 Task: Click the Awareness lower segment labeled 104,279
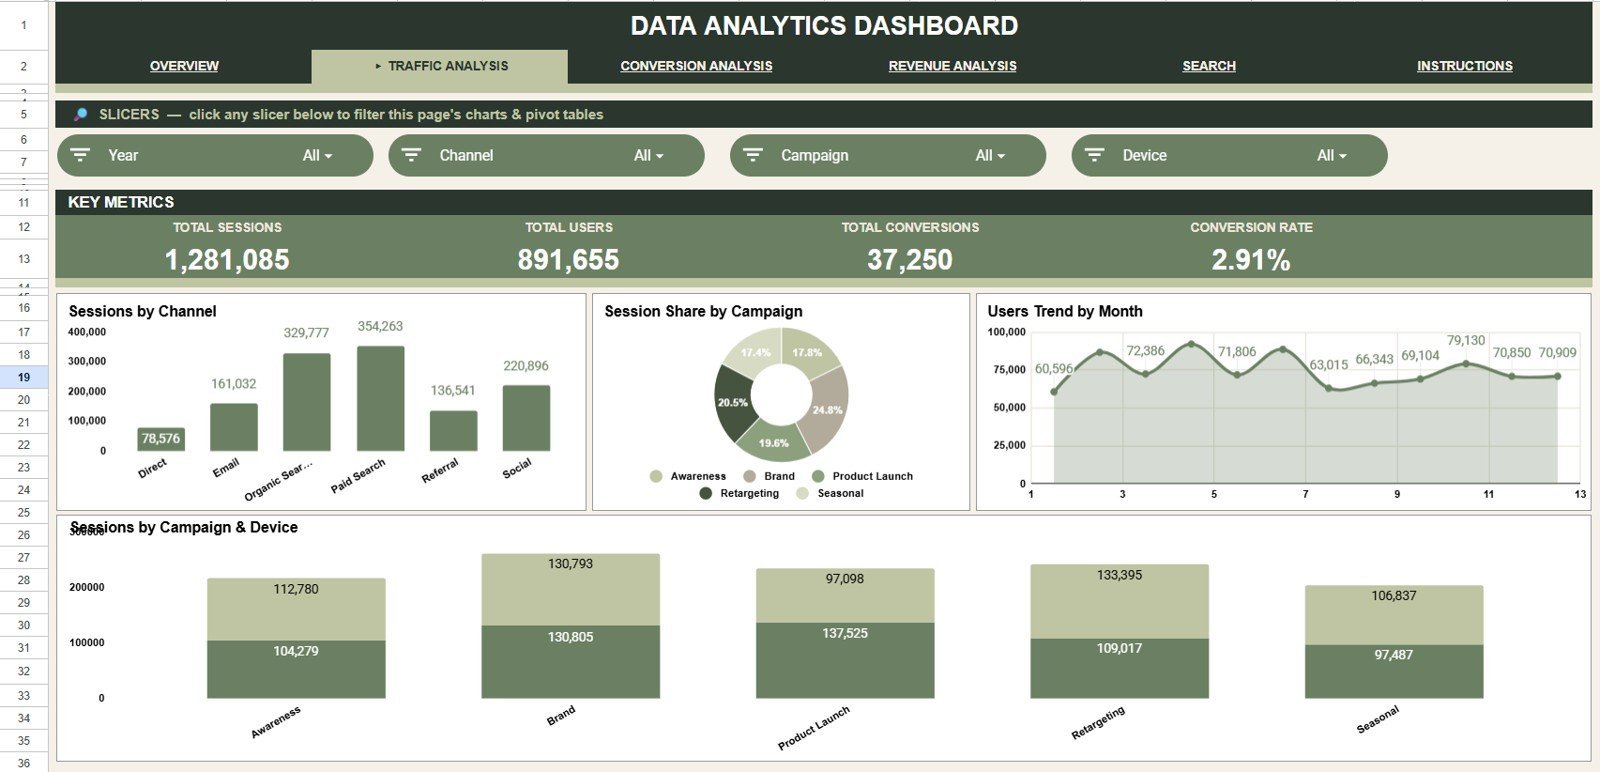pos(296,669)
